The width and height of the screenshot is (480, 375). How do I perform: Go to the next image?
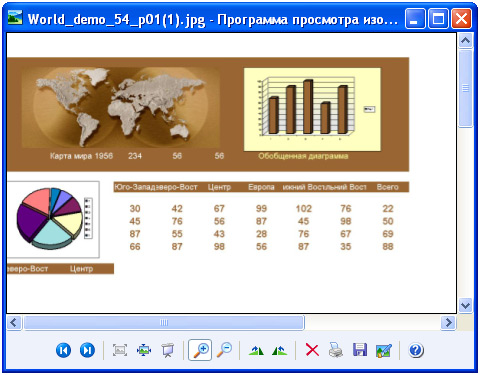pyautogui.click(x=87, y=350)
